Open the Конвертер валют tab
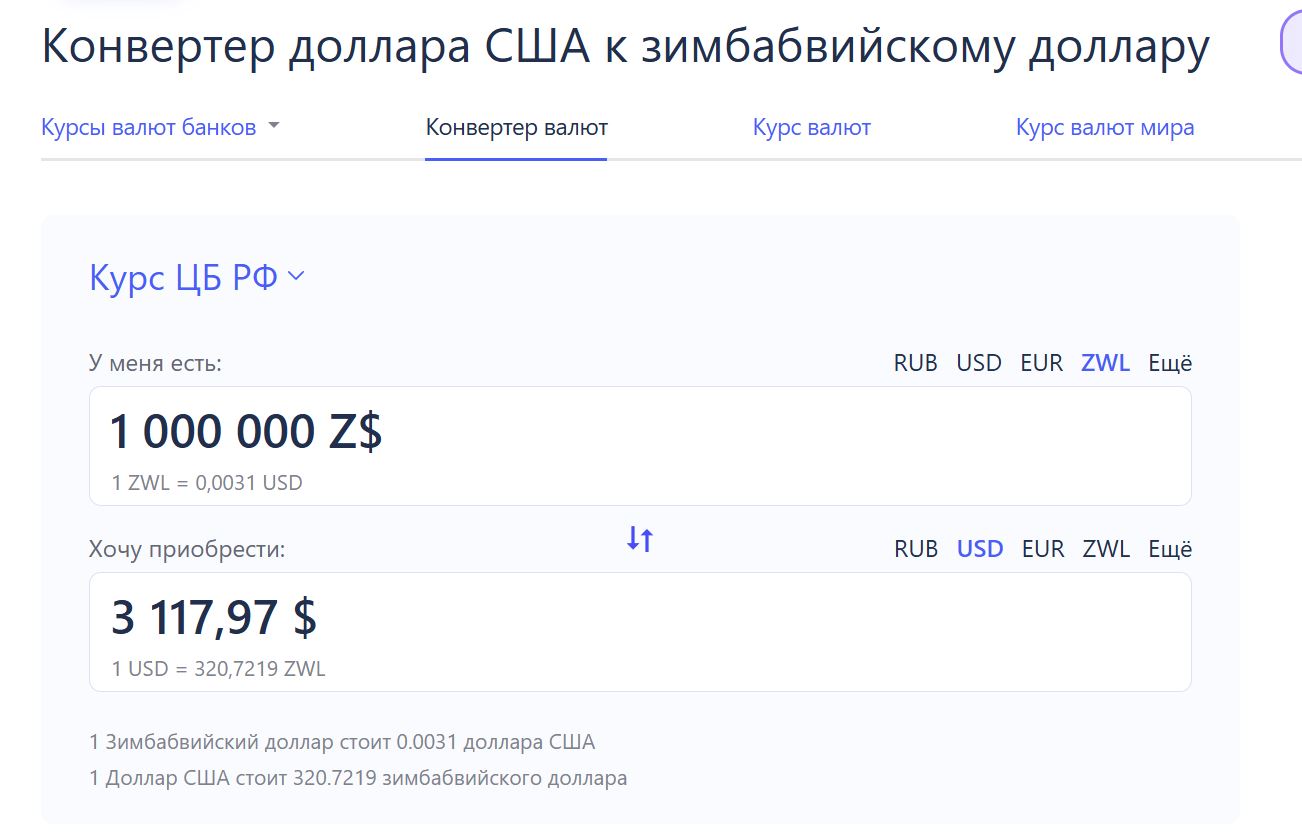Image resolution: width=1302 pixels, height=834 pixels. 516,128
